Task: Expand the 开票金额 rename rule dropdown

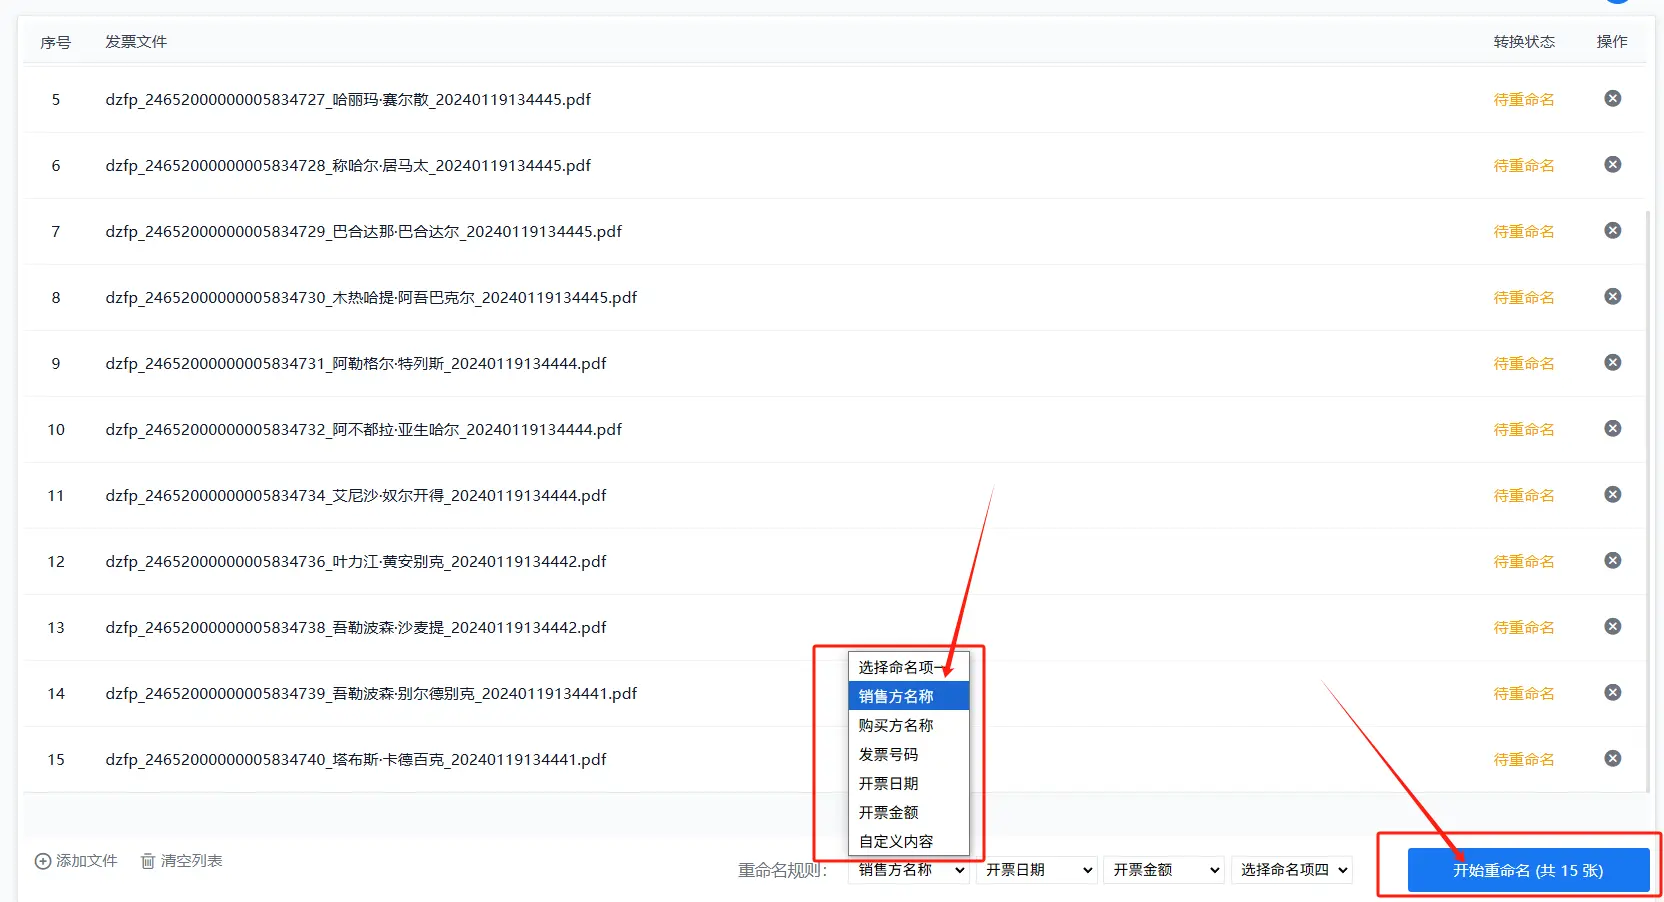Action: 1165,870
